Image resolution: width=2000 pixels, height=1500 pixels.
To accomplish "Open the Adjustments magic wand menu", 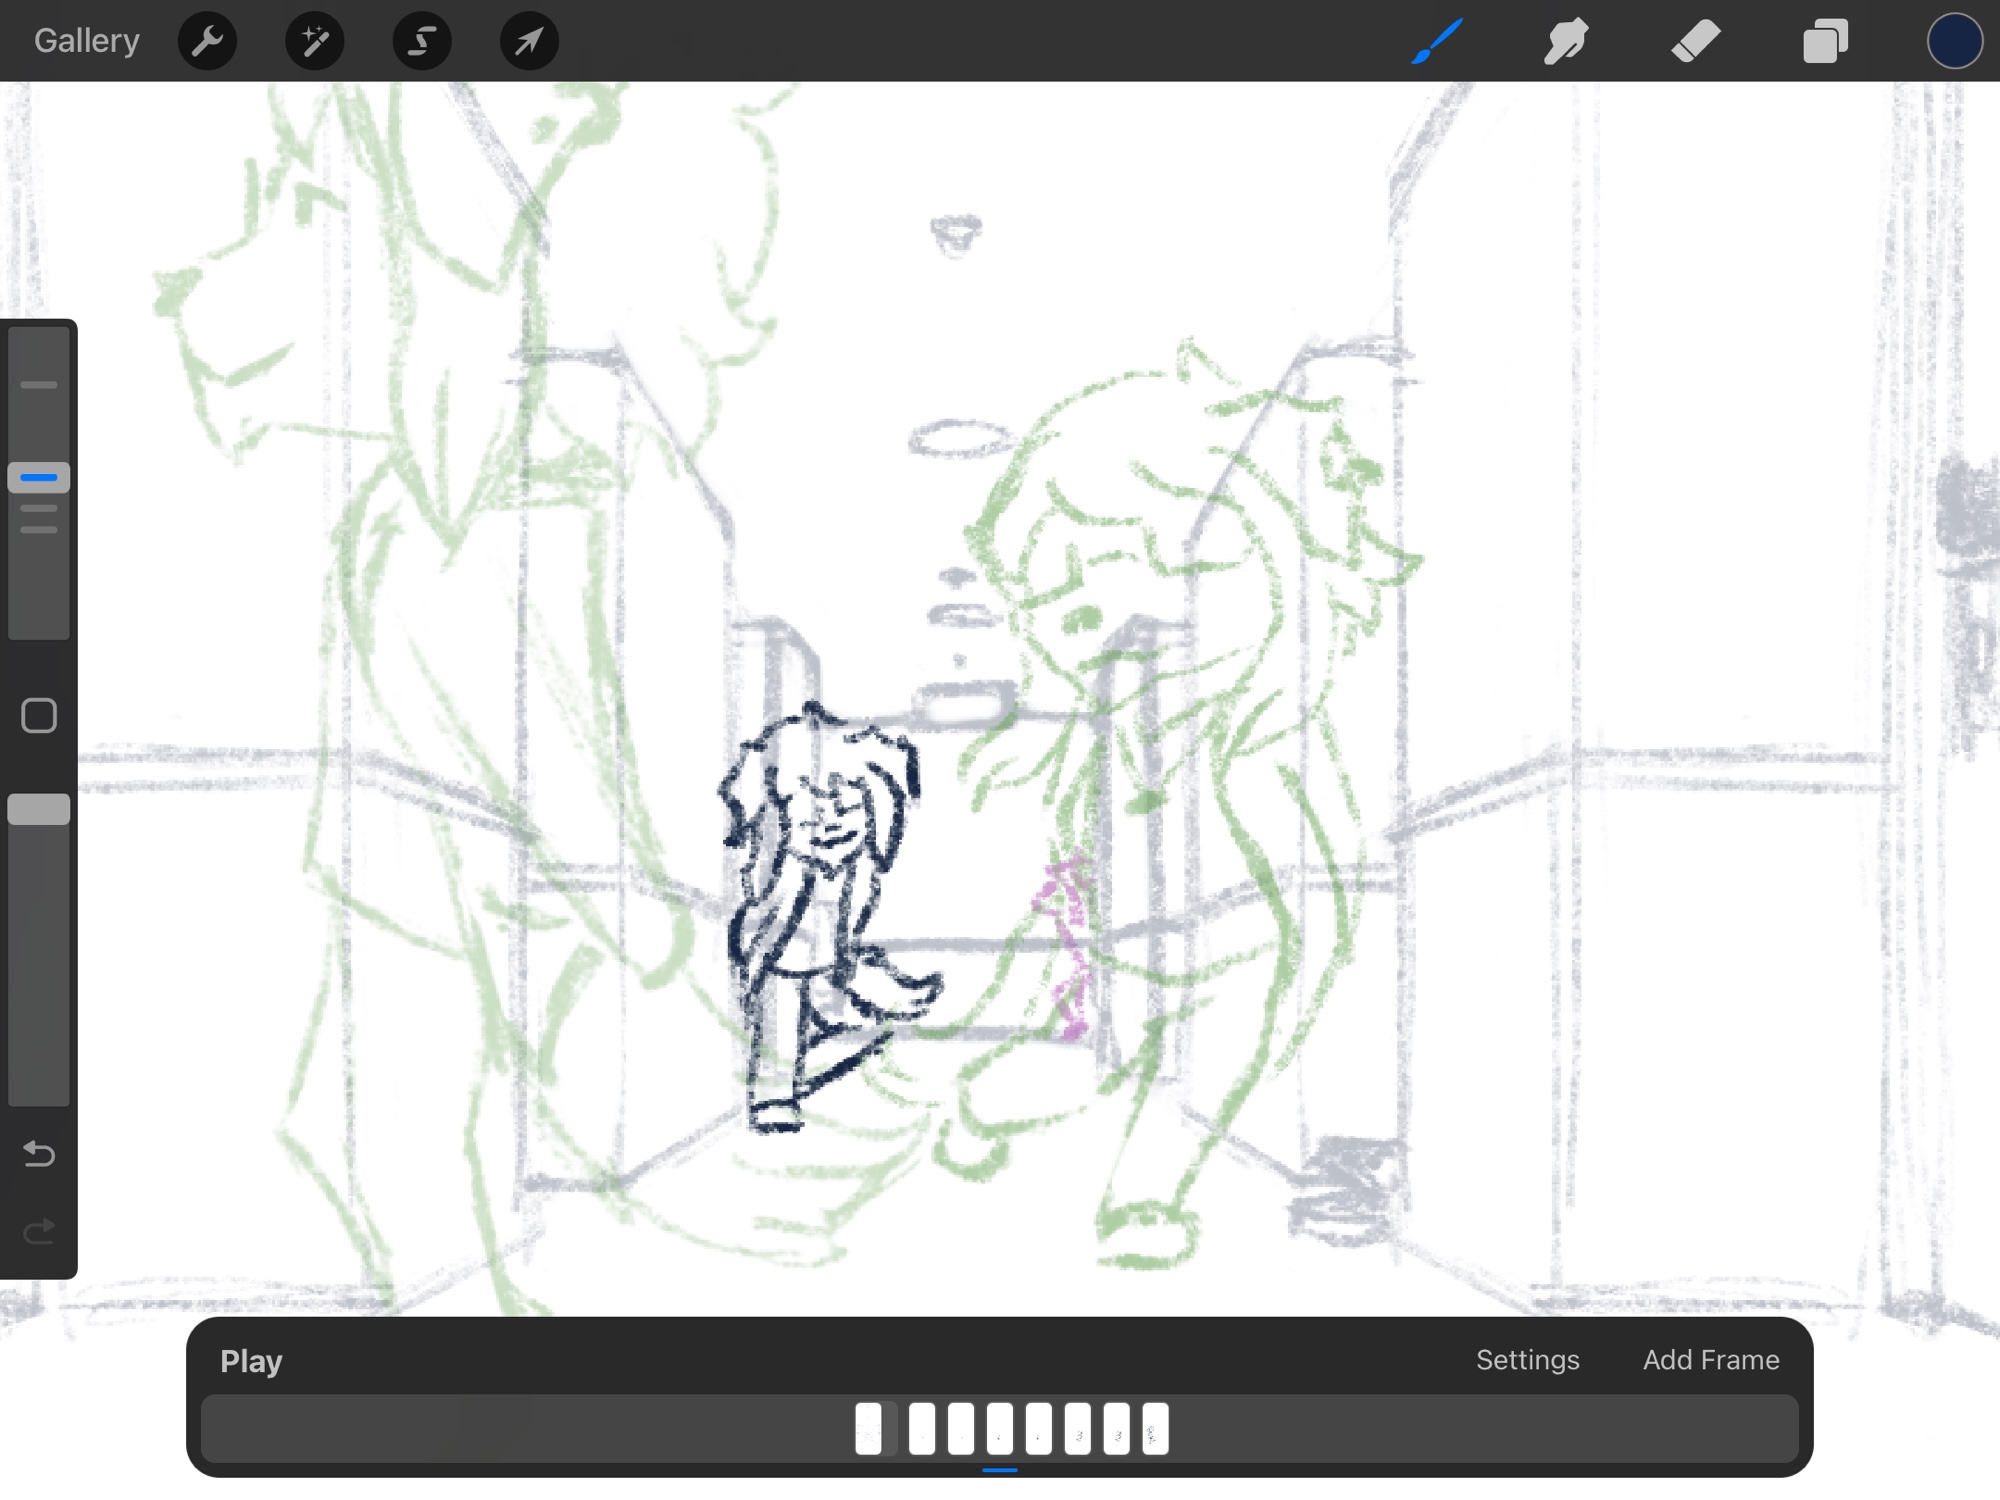I will (314, 41).
